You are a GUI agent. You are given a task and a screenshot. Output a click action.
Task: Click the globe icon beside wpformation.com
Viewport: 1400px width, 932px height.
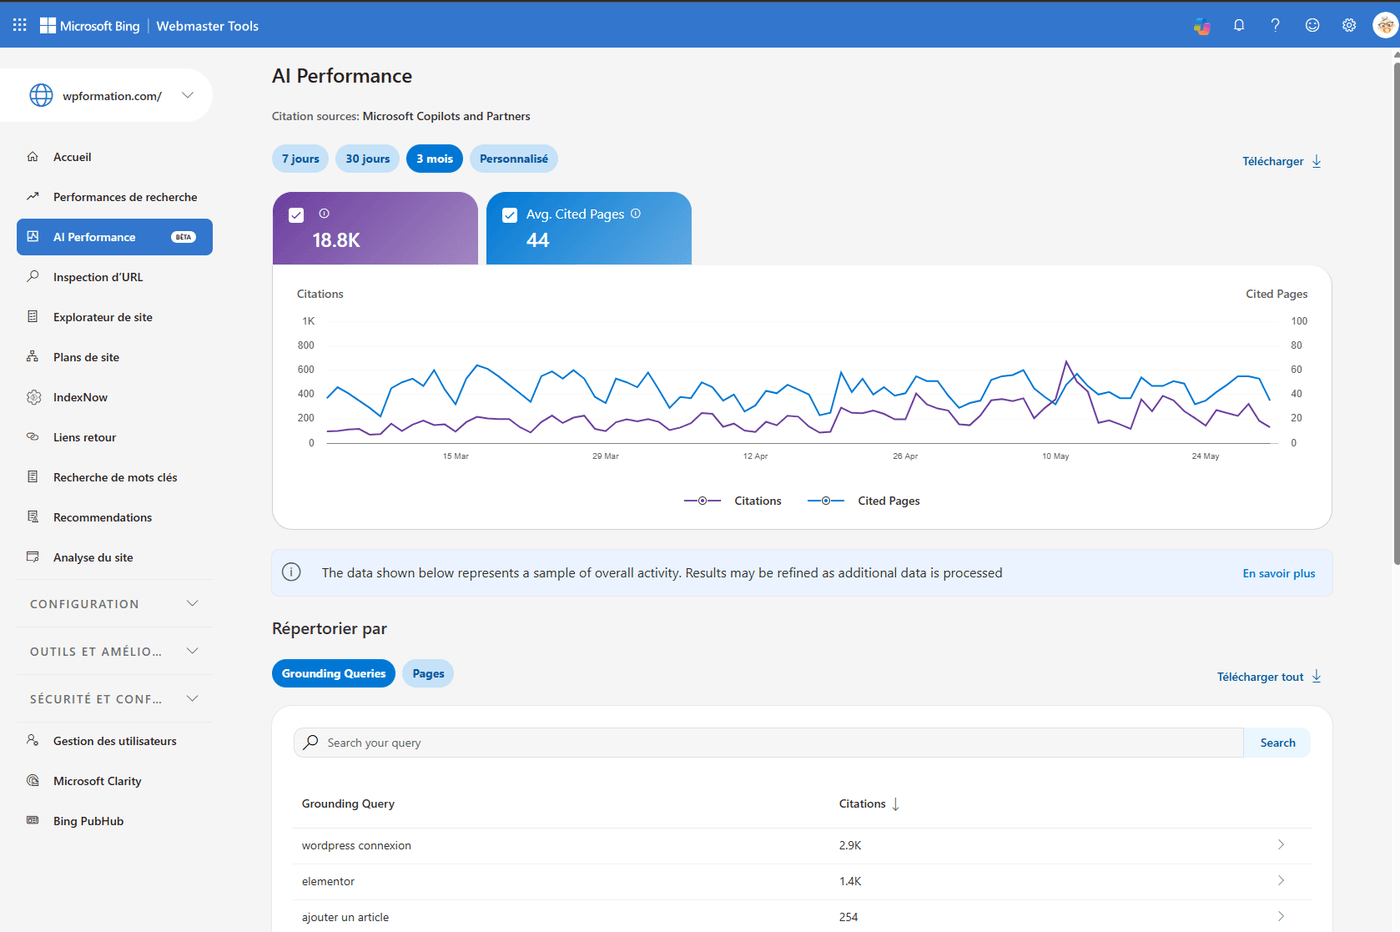[x=41, y=95]
